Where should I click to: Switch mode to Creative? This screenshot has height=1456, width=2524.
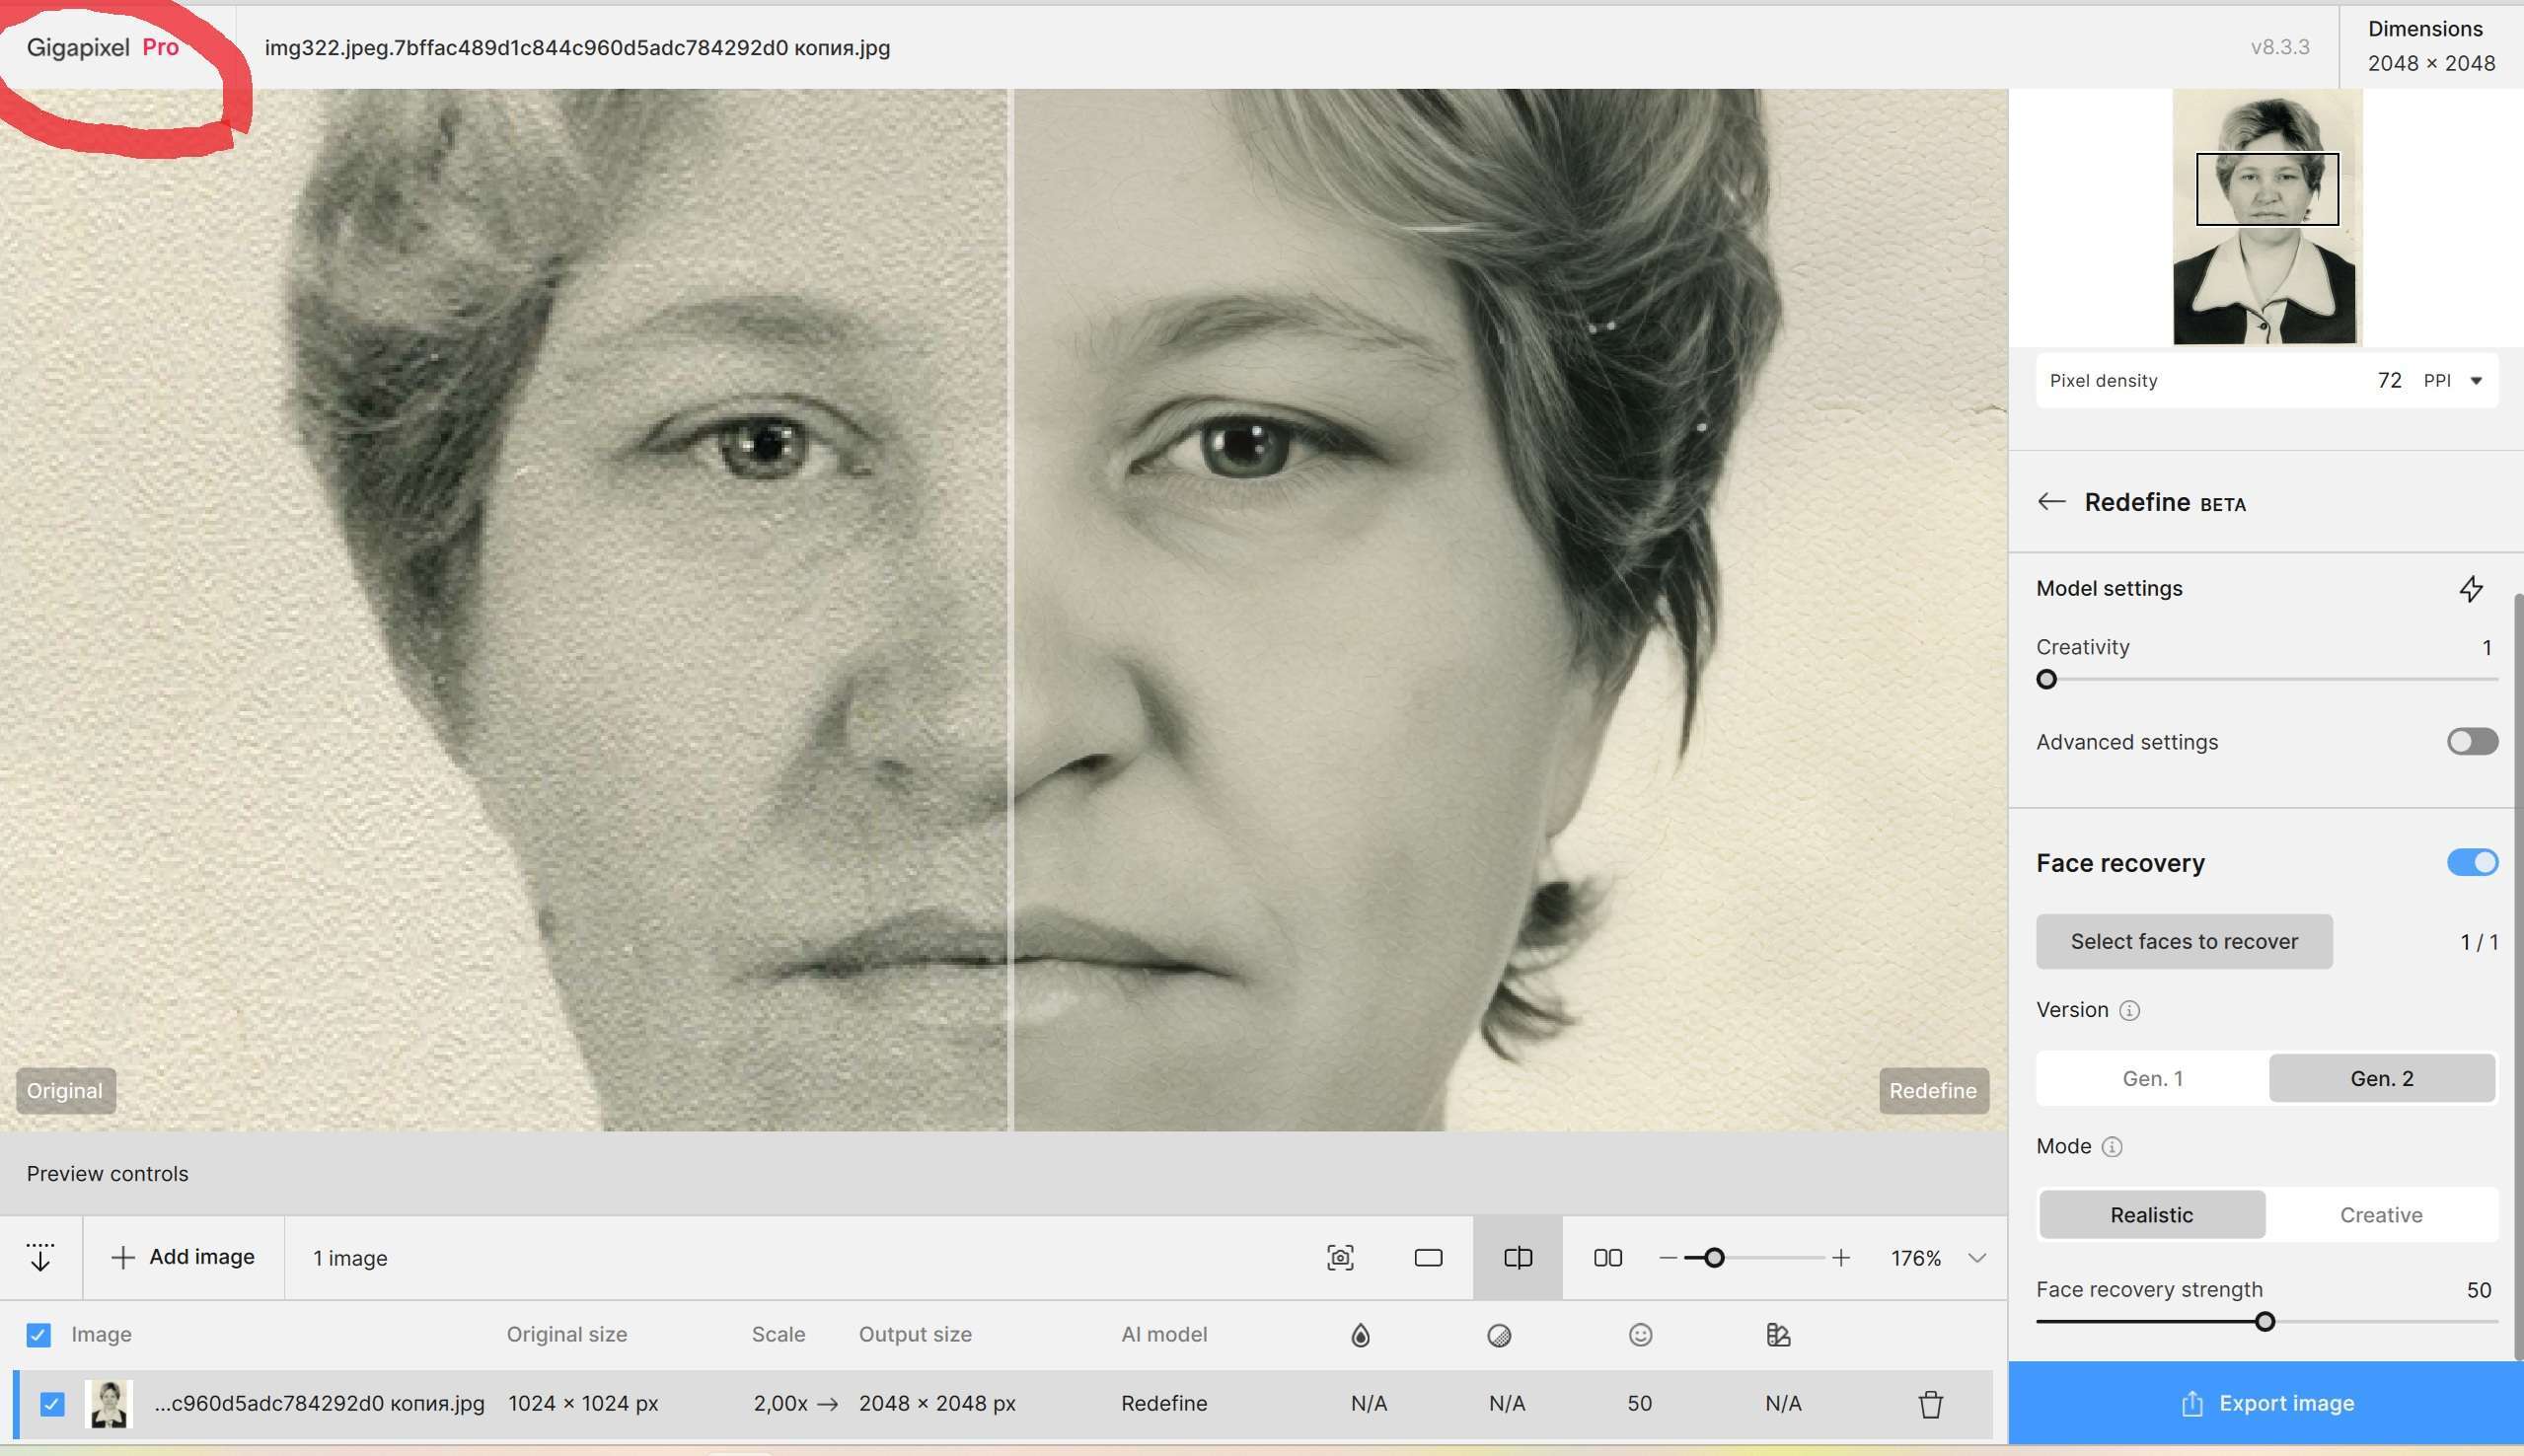coord(2380,1215)
